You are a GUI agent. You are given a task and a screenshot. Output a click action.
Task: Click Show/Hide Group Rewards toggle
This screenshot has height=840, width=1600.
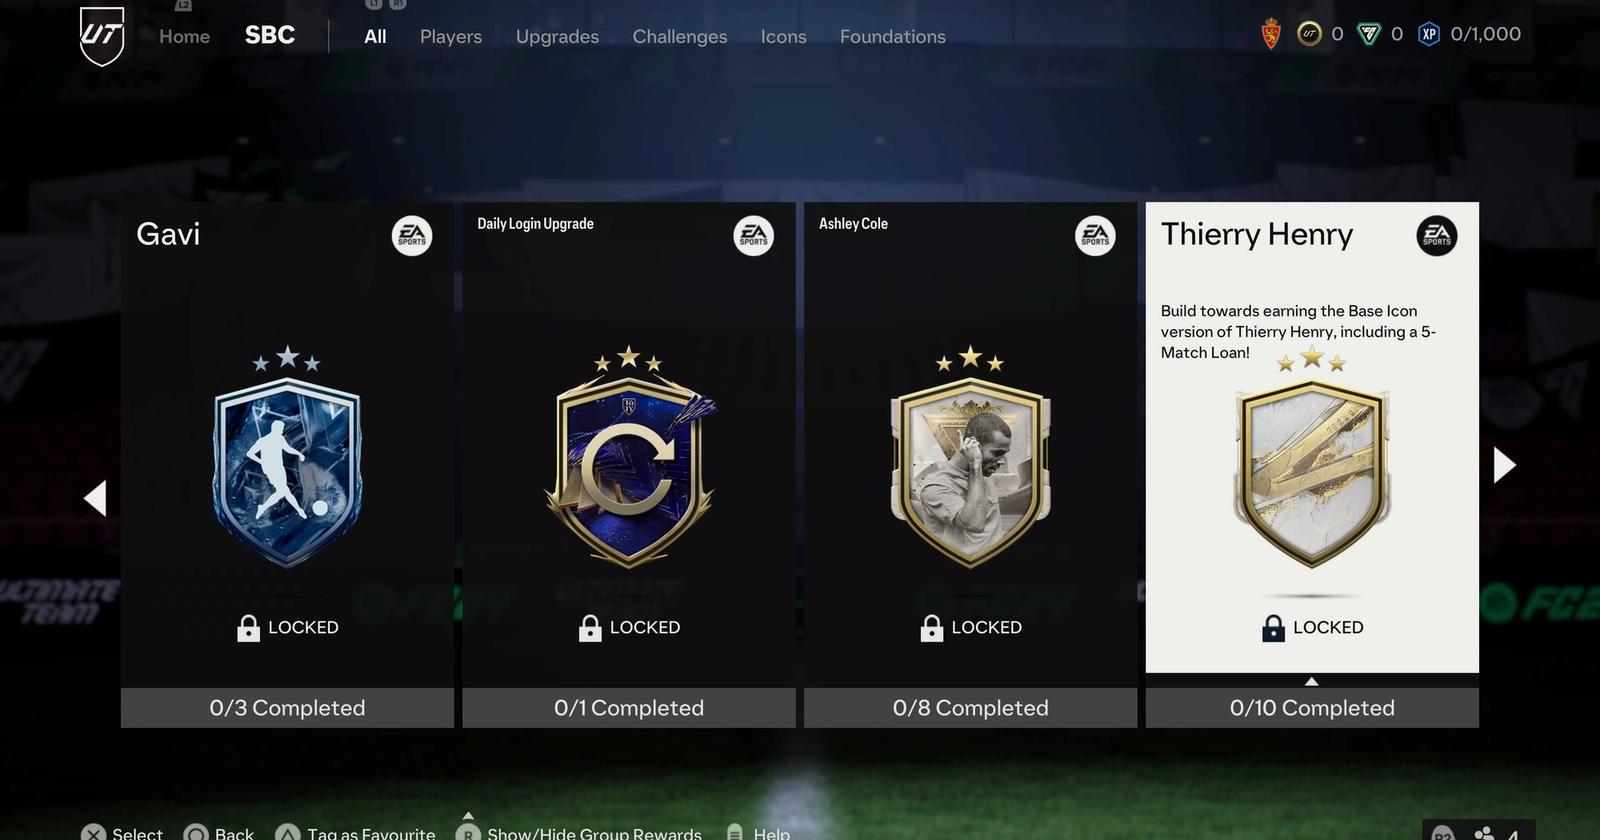579,832
